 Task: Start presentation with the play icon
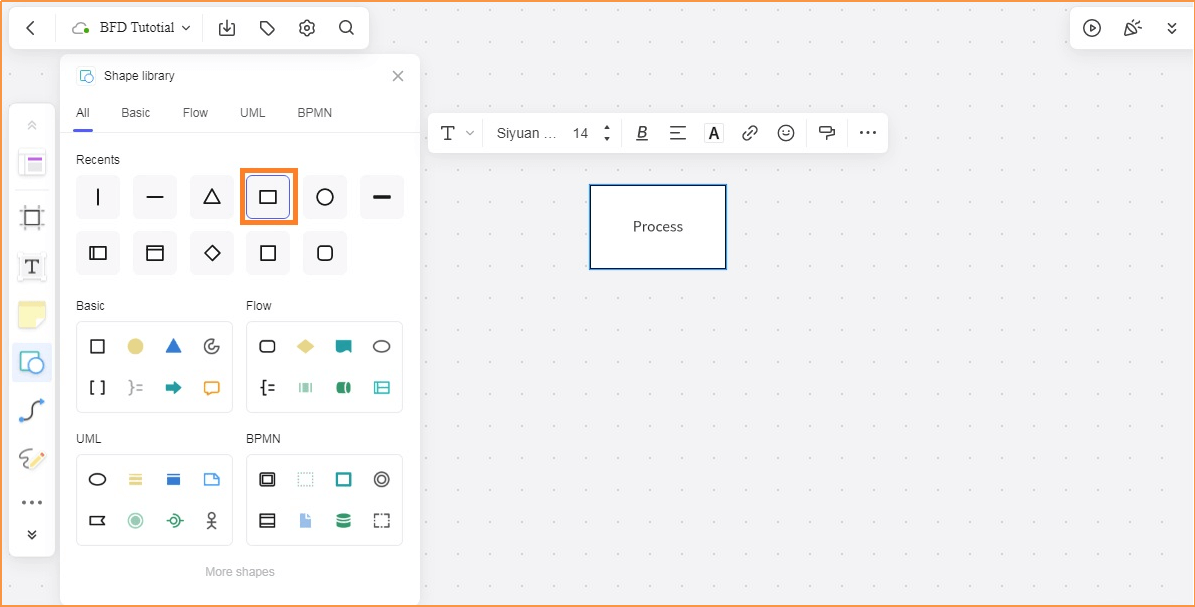pyautogui.click(x=1091, y=28)
